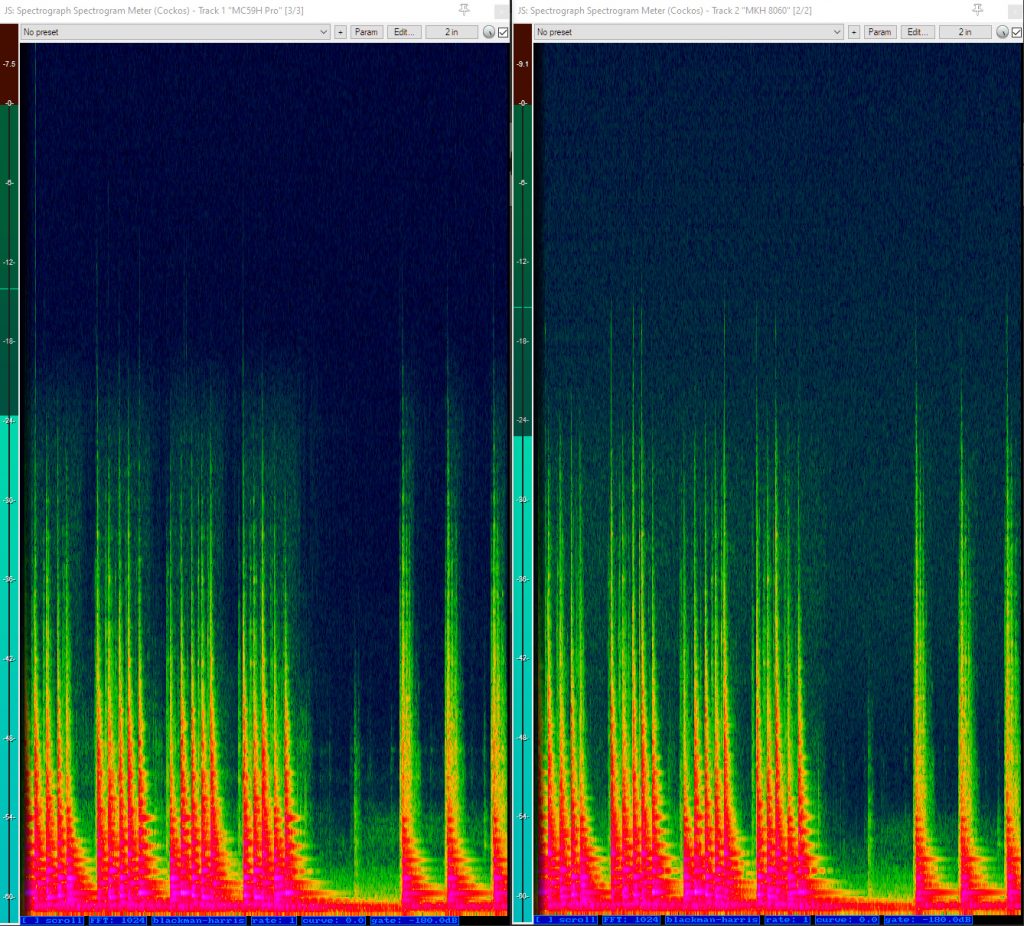Open the Track 1 'No preset' dropdown
1024x926 pixels.
[x=176, y=32]
